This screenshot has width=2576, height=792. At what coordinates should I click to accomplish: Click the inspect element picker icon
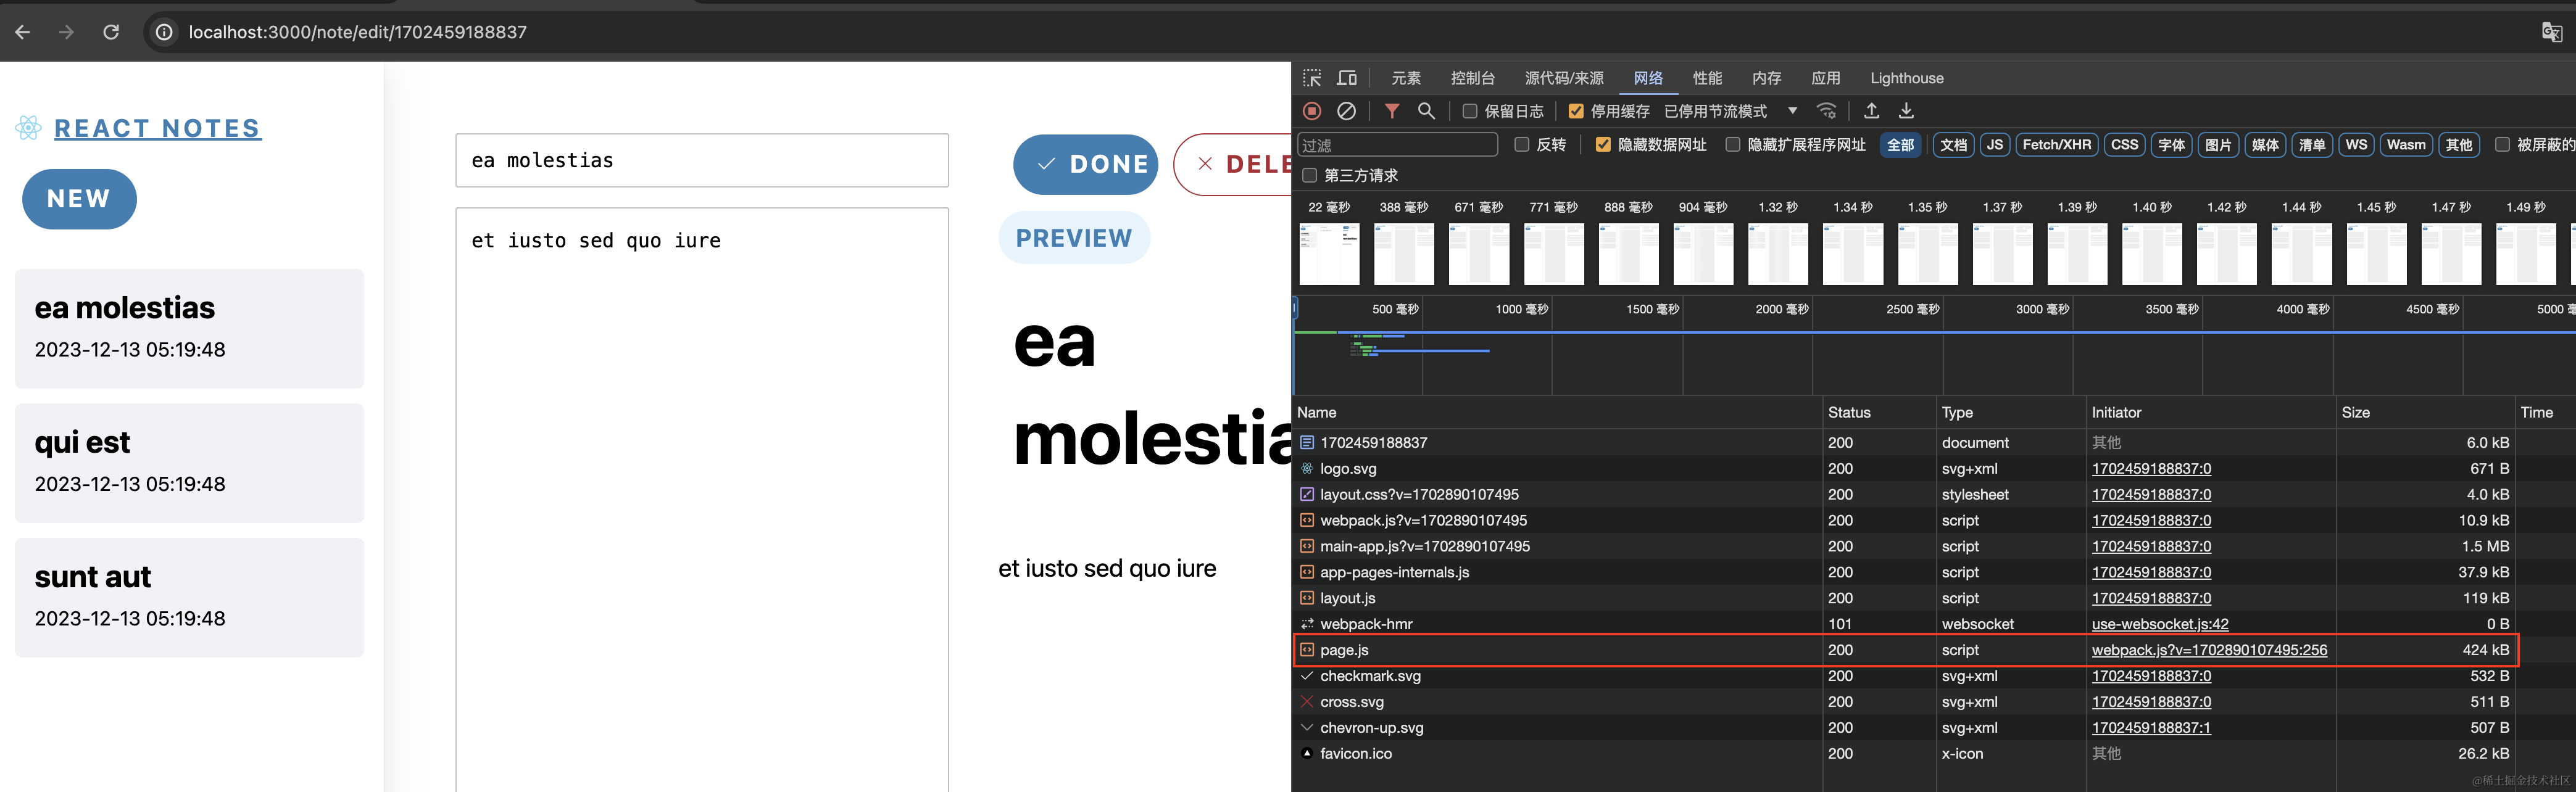(x=1312, y=78)
